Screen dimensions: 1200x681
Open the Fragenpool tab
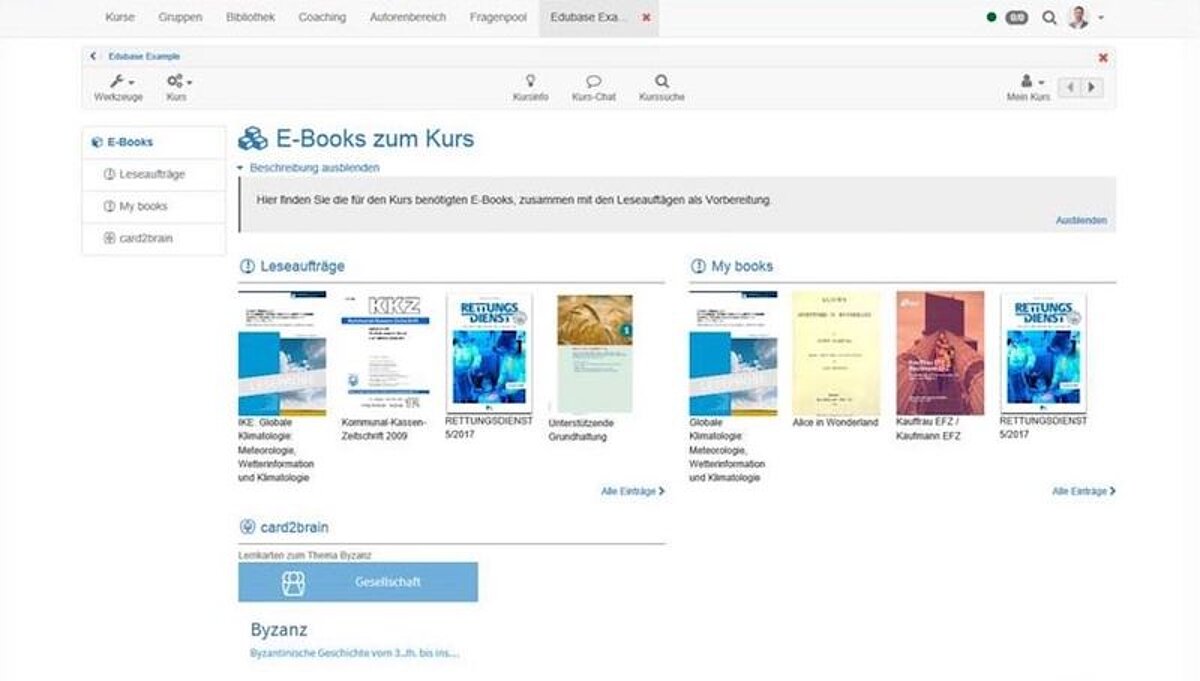click(498, 18)
